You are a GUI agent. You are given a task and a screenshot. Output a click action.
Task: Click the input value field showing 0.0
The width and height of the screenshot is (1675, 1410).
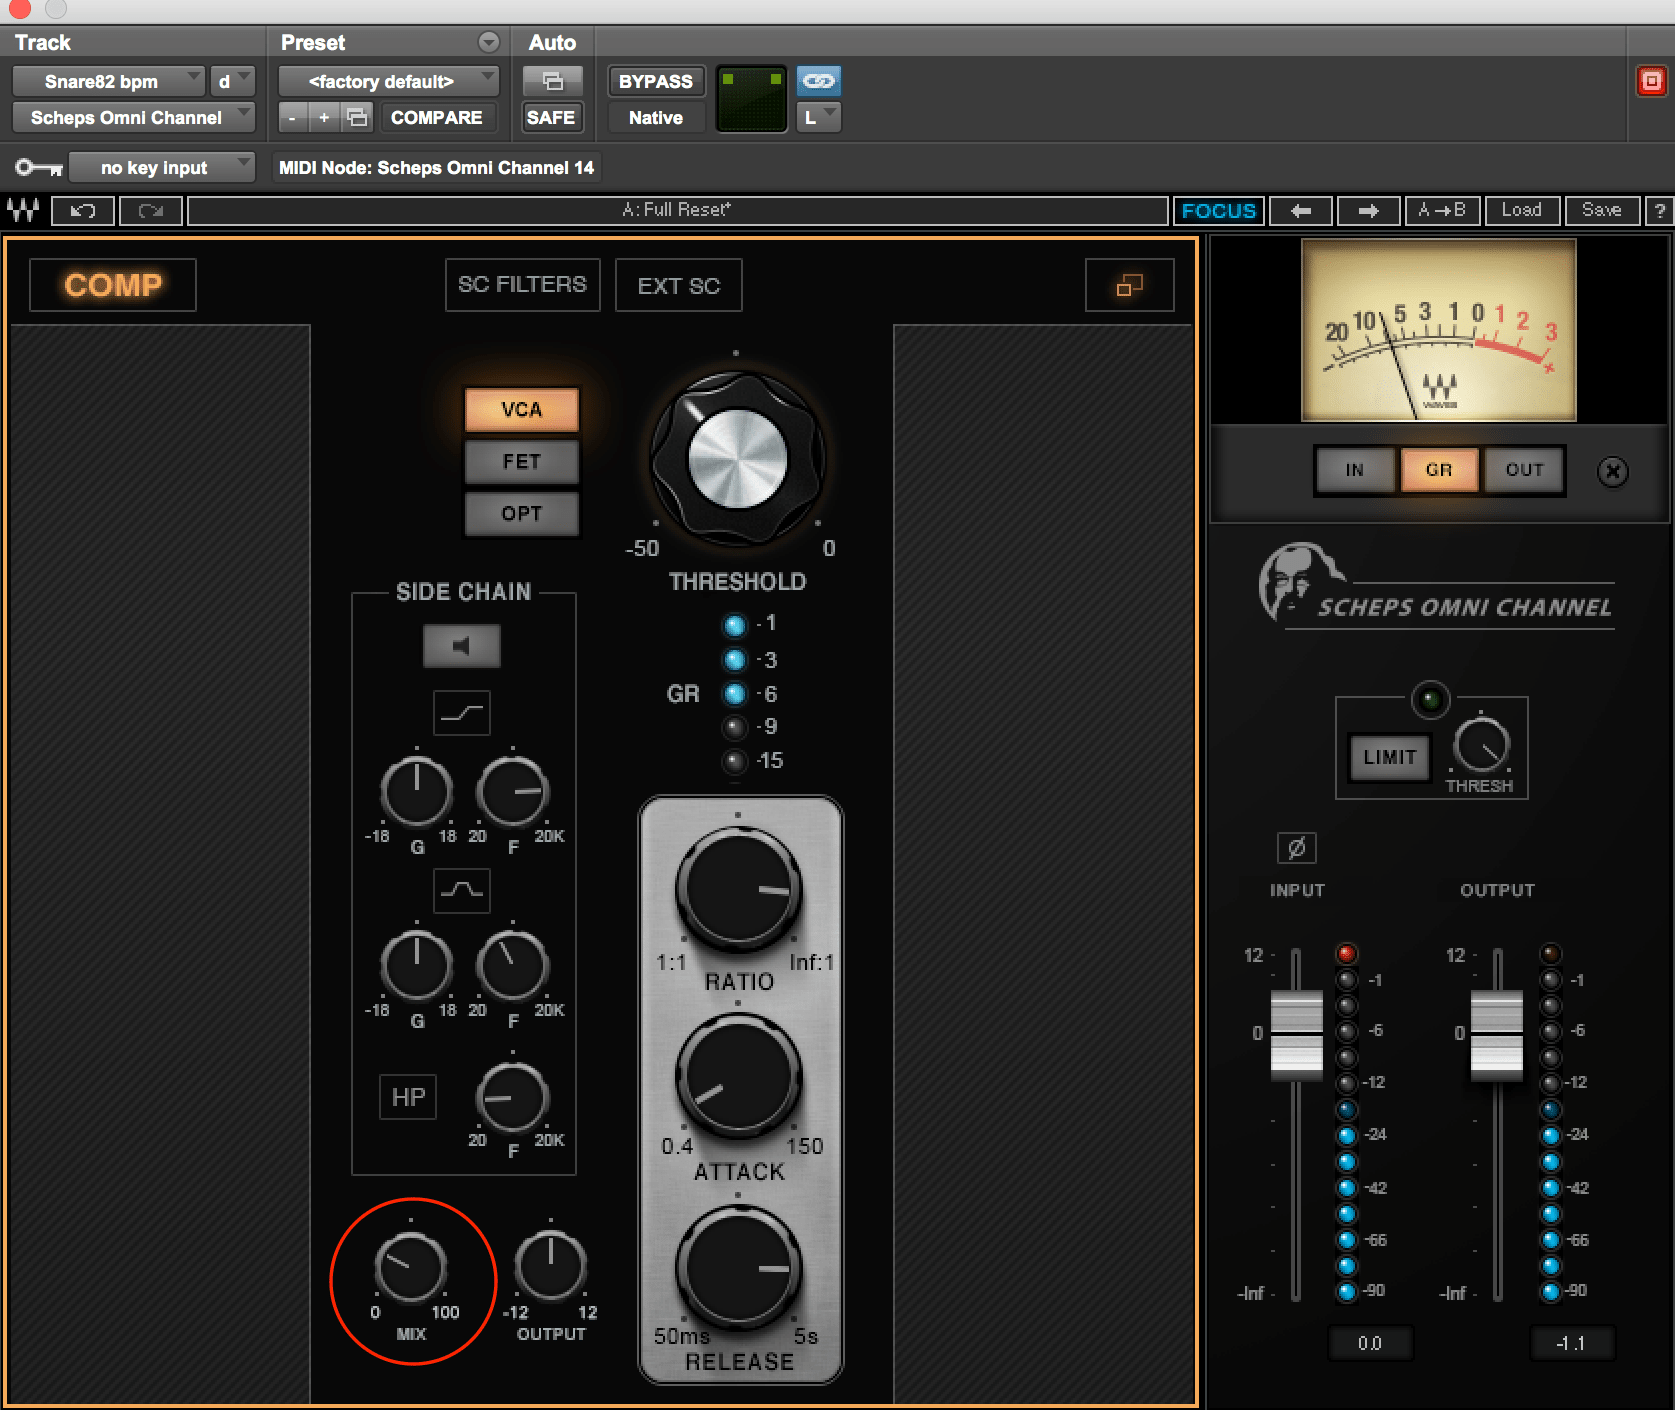(1370, 1343)
